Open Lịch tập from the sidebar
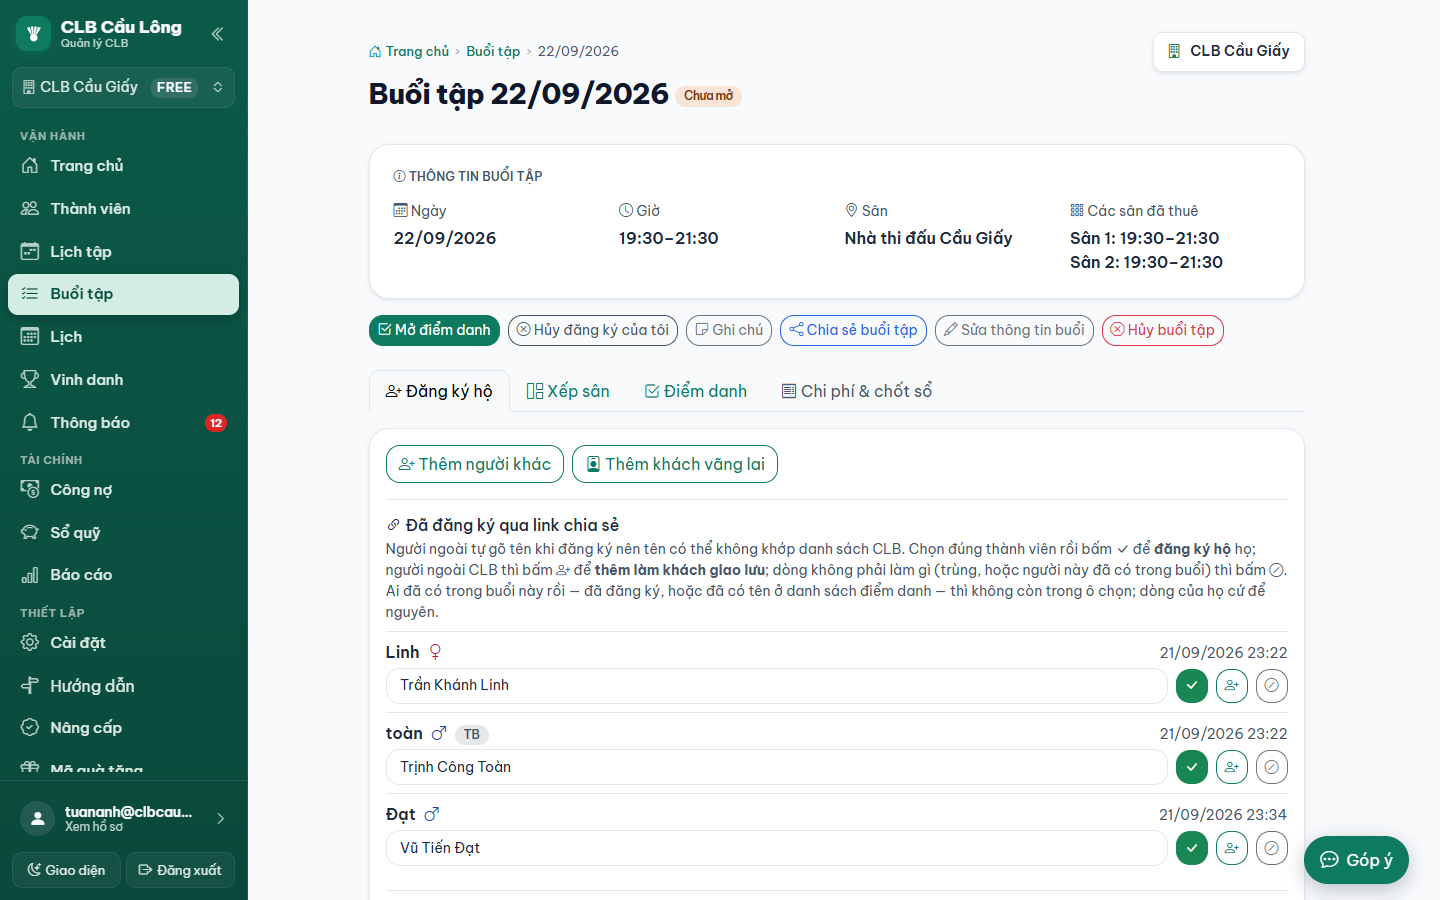This screenshot has height=900, width=1440. [x=123, y=252]
